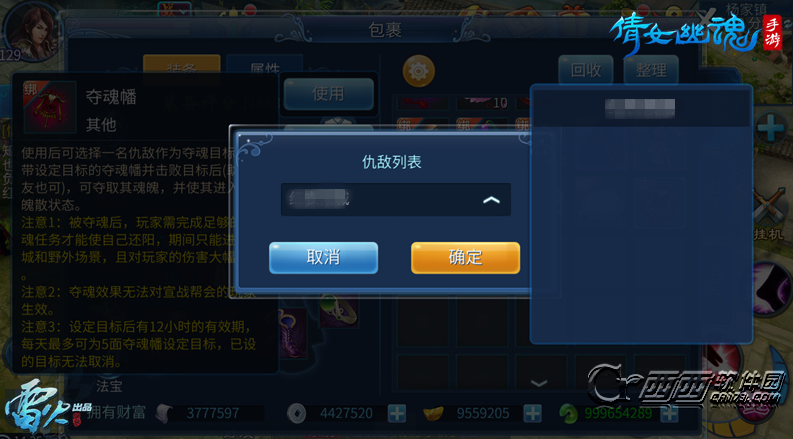Select the green gem ring icon
This screenshot has width=793, height=439.
[339, 313]
